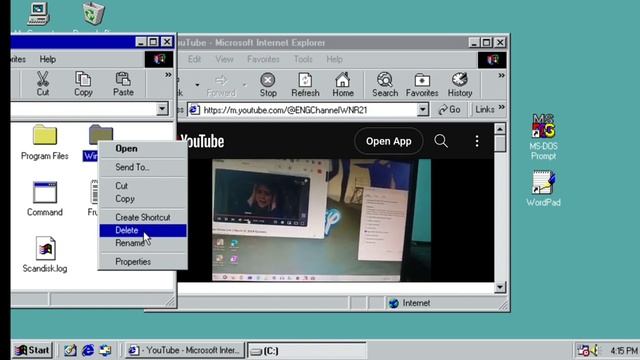The height and width of the screenshot is (360, 640).
Task: Click the Open App button on YouTube
Action: (x=389, y=141)
